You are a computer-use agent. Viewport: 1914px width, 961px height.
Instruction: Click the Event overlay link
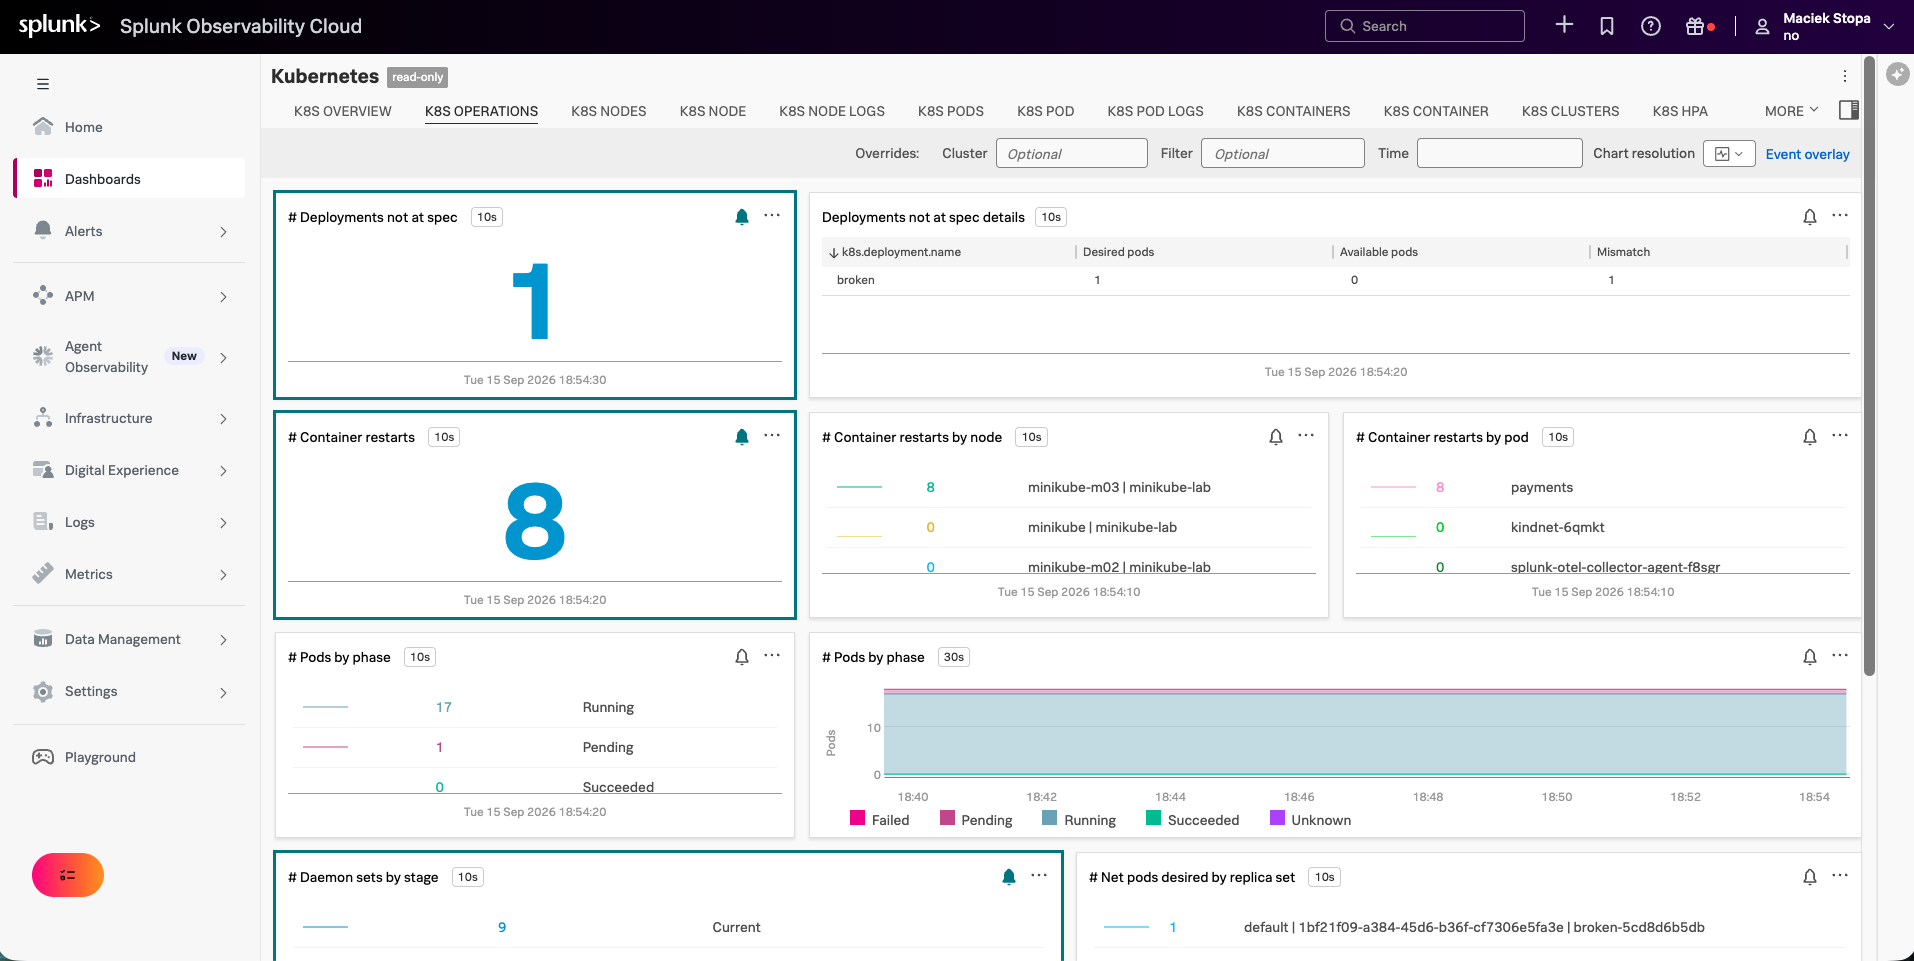point(1807,154)
